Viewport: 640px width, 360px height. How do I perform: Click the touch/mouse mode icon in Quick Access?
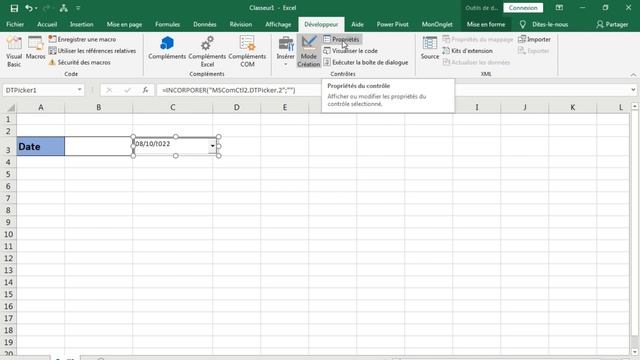[63, 8]
